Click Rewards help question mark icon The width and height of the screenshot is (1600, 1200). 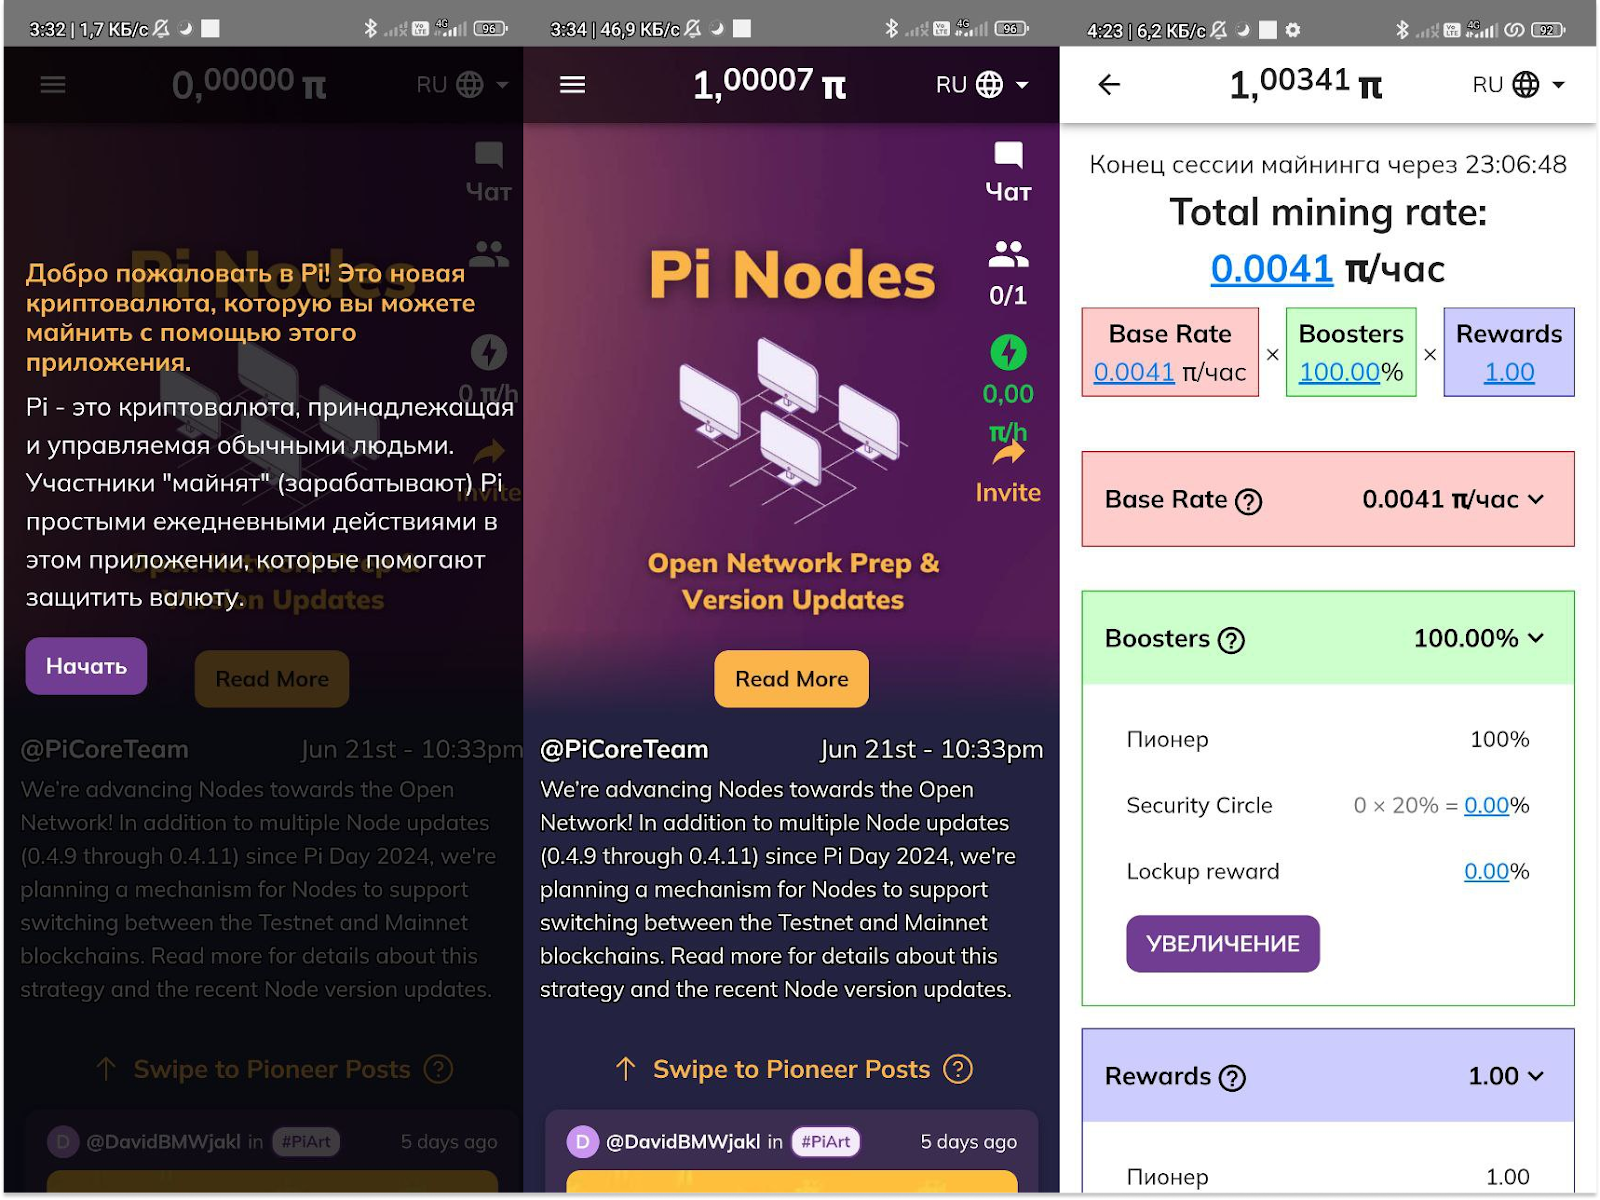pos(1232,1078)
